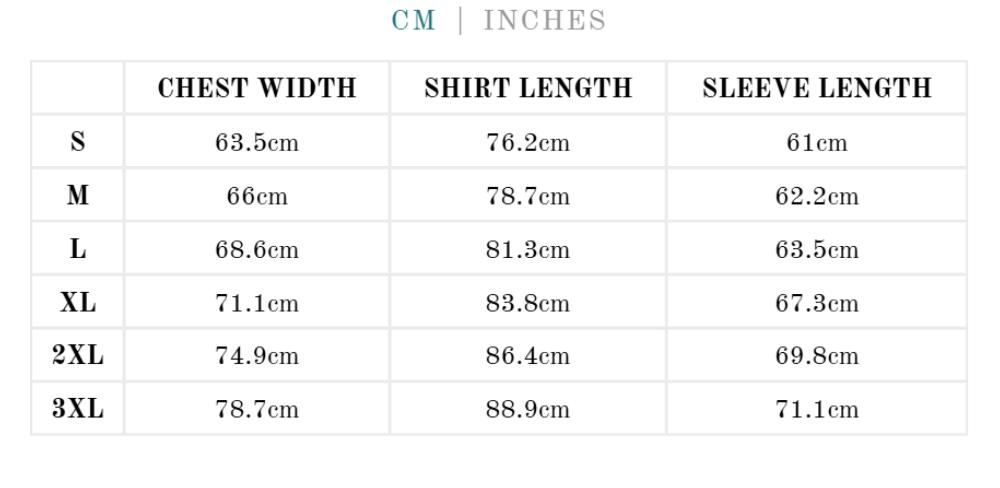Switch size chart to CM units
Image resolution: width=1000 pixels, height=488 pixels.
tap(414, 21)
